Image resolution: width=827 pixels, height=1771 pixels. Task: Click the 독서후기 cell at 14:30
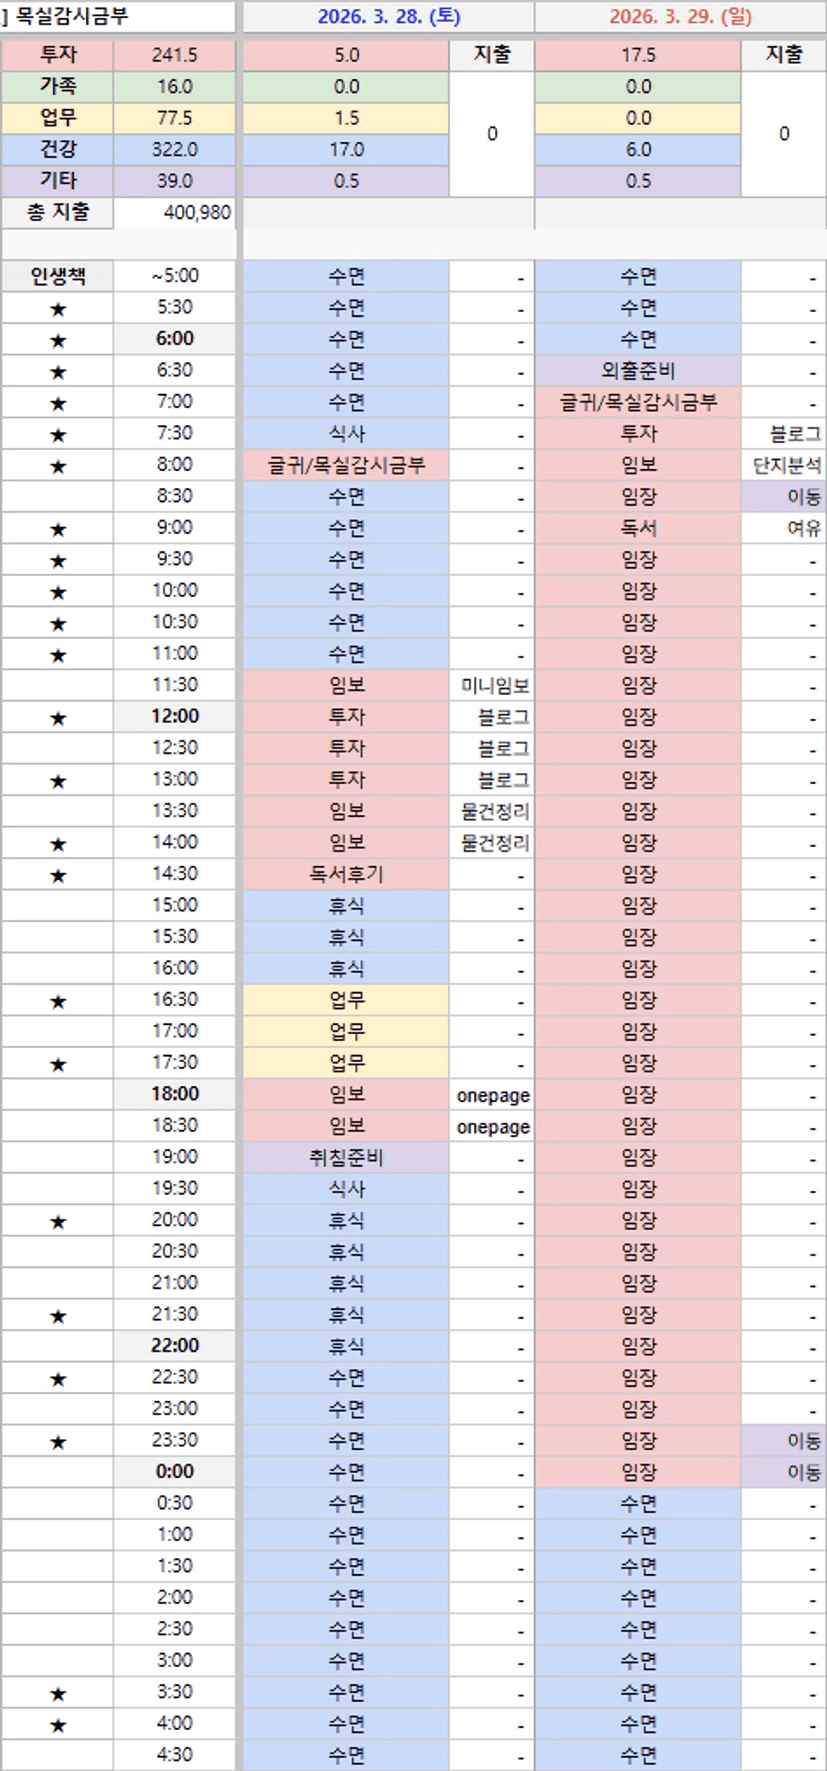coord(346,874)
